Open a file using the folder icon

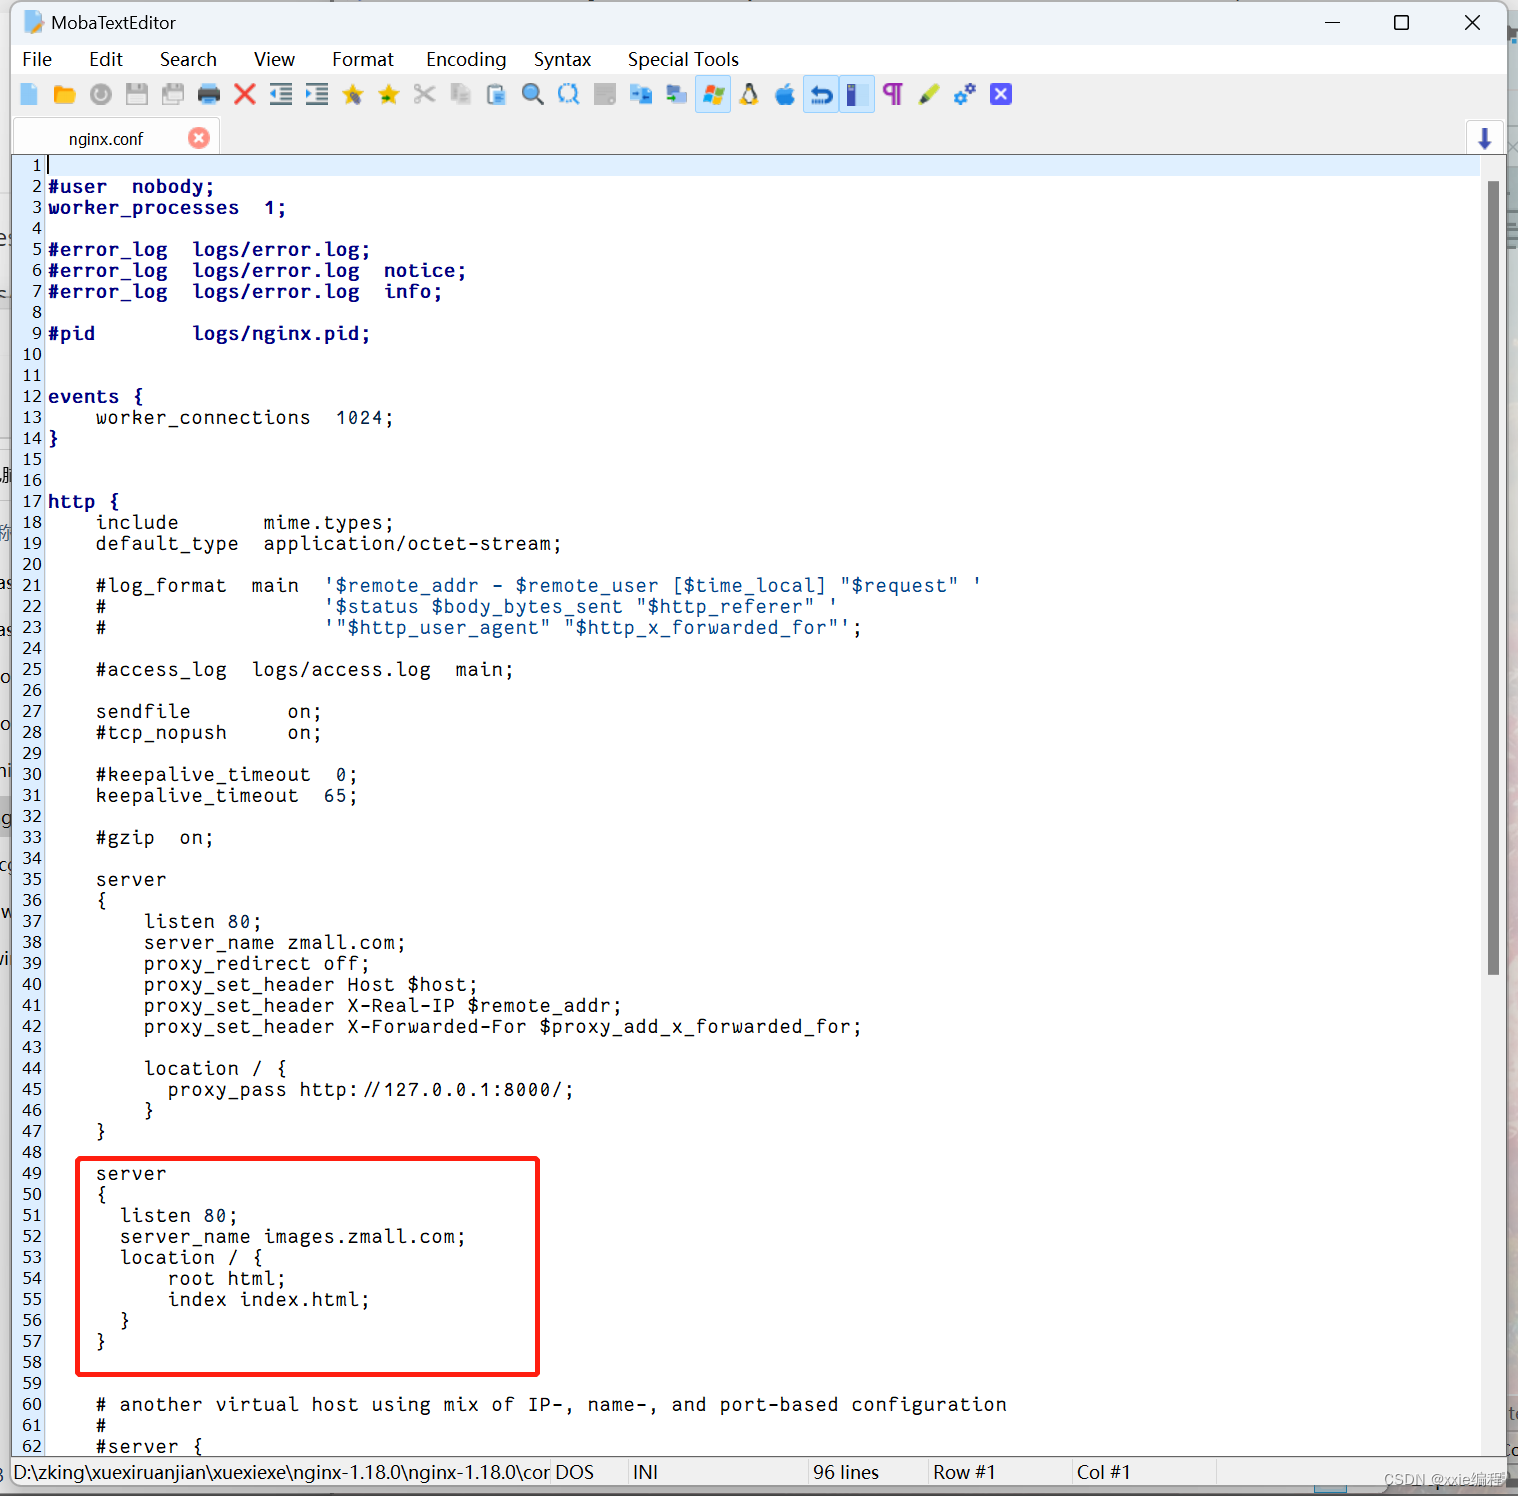(x=65, y=95)
